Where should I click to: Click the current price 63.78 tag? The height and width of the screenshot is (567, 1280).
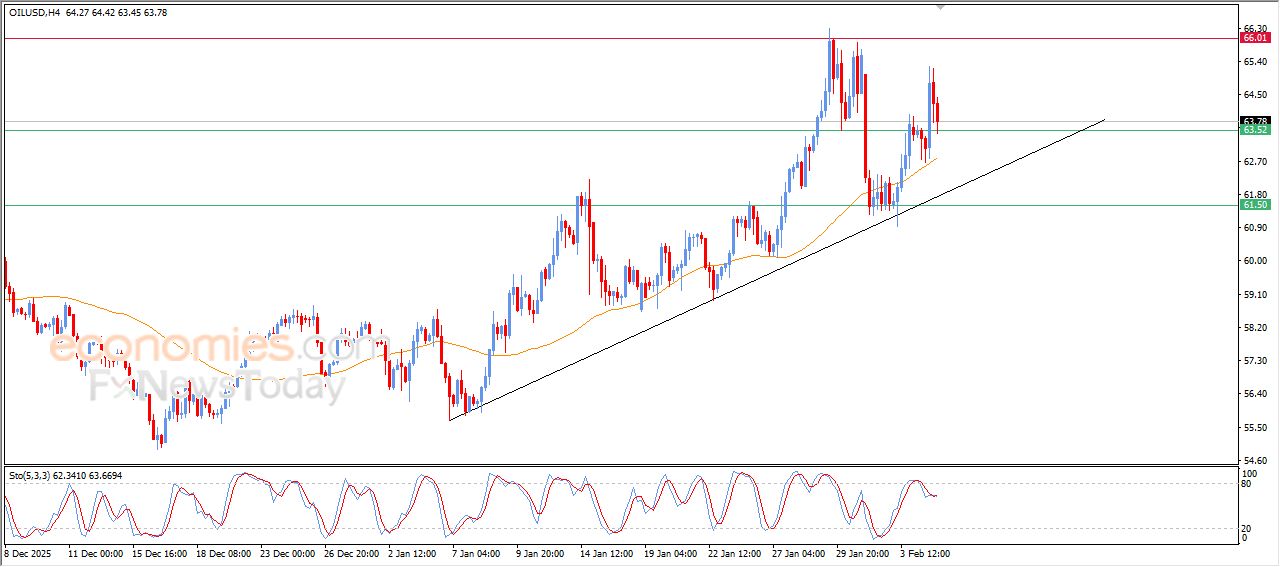pyautogui.click(x=1254, y=121)
